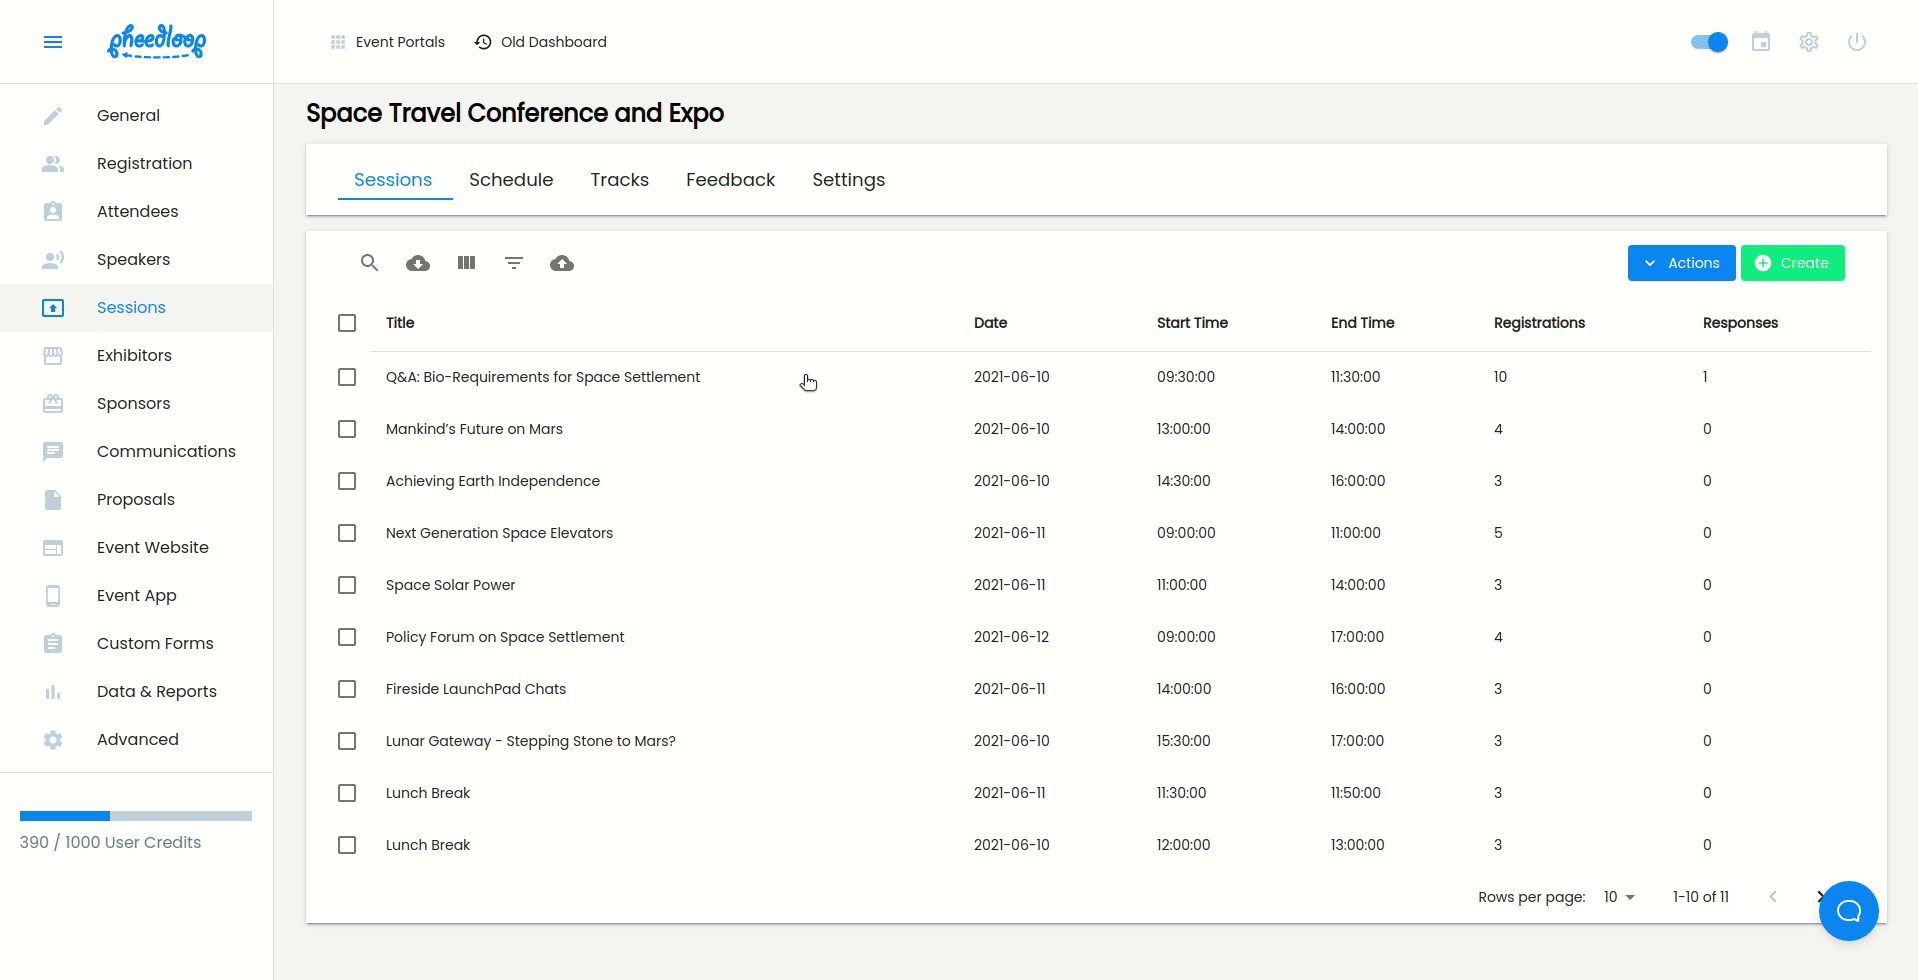The height and width of the screenshot is (980, 1918).
Task: Click the cloud upload import icon
Action: [562, 263]
